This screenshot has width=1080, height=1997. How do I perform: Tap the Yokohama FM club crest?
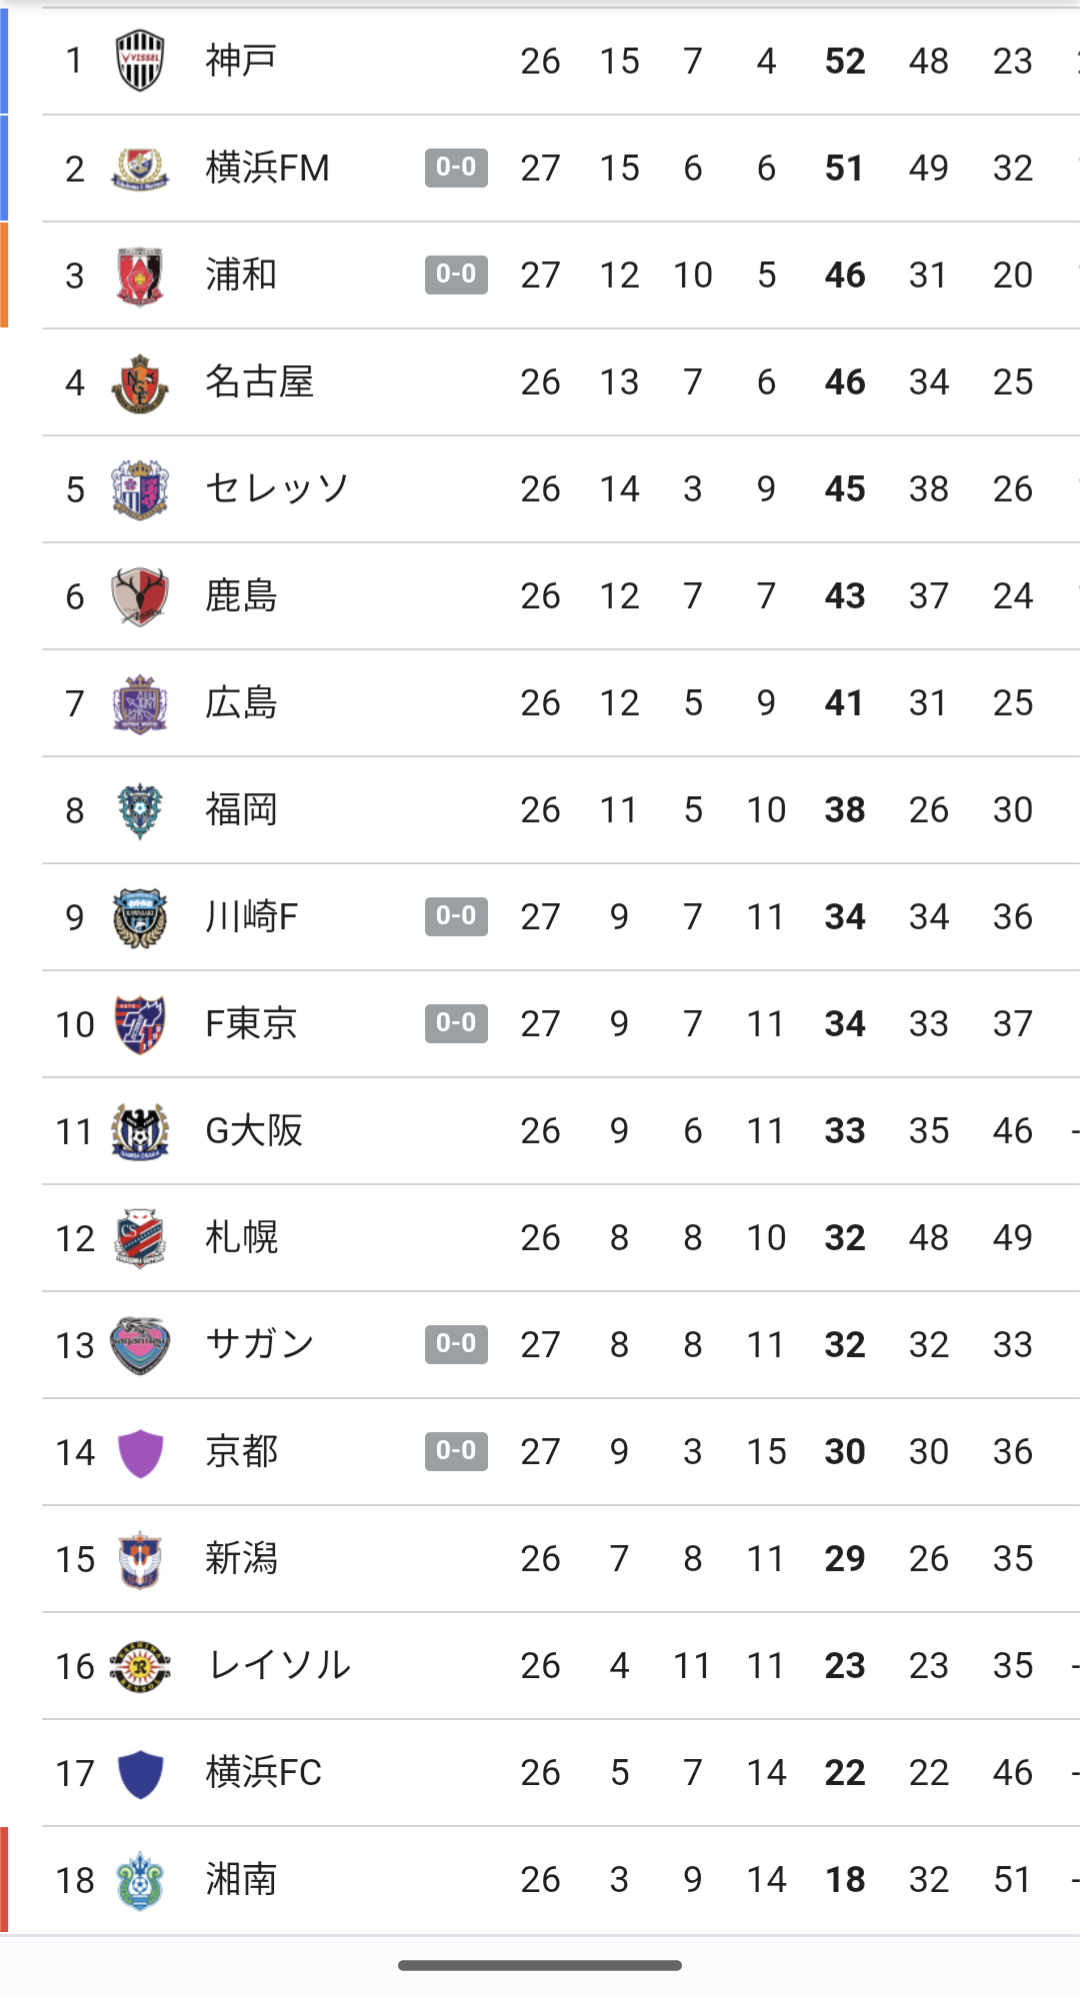[x=140, y=168]
